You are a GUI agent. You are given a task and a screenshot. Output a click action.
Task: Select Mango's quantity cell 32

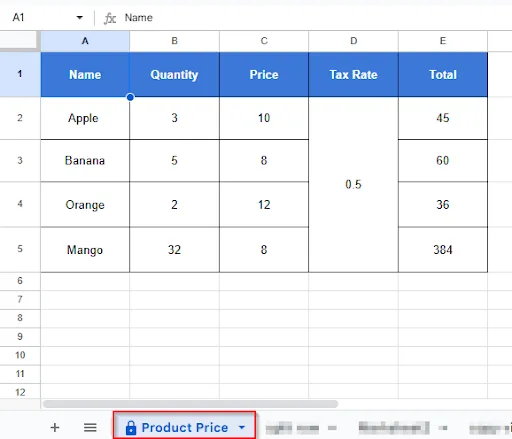tap(174, 250)
